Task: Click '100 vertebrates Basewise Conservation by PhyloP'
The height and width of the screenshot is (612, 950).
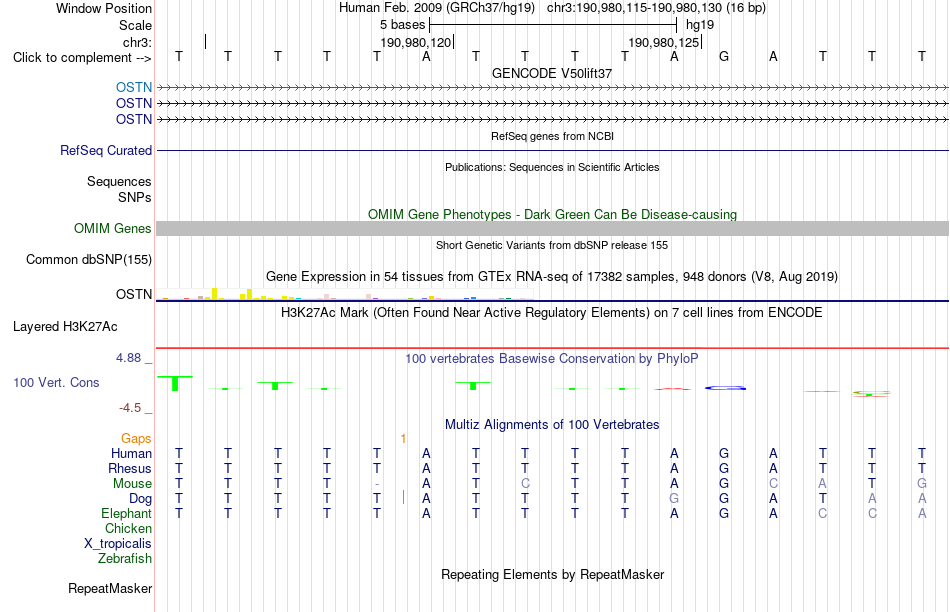Action: [552, 359]
